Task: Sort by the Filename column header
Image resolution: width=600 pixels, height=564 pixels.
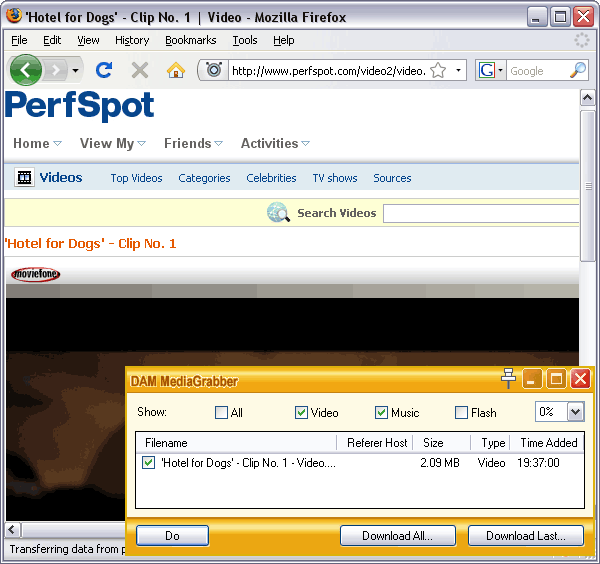Action: coord(236,443)
